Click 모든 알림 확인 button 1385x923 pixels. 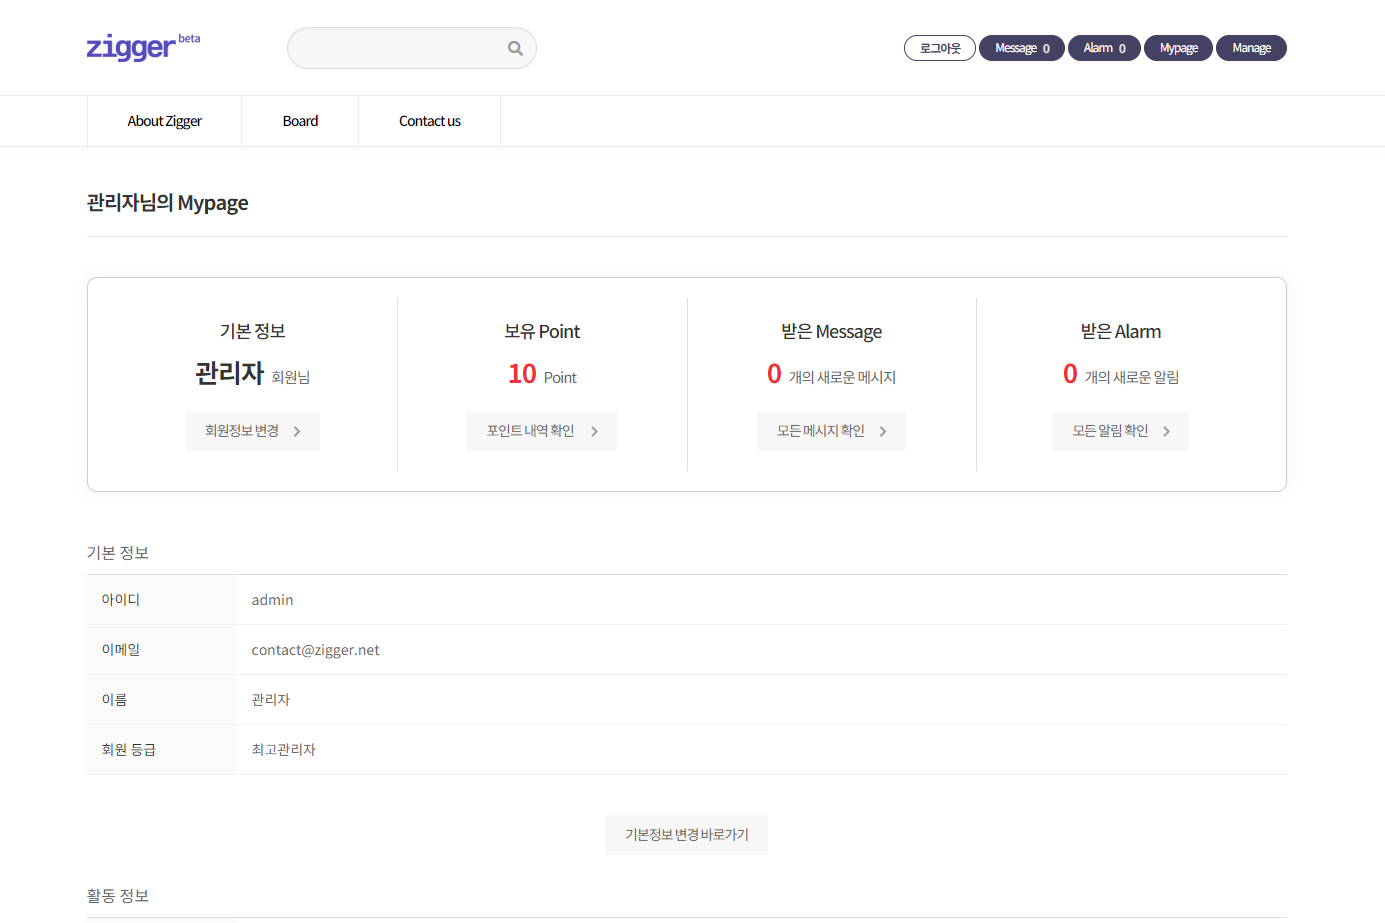click(x=1120, y=431)
